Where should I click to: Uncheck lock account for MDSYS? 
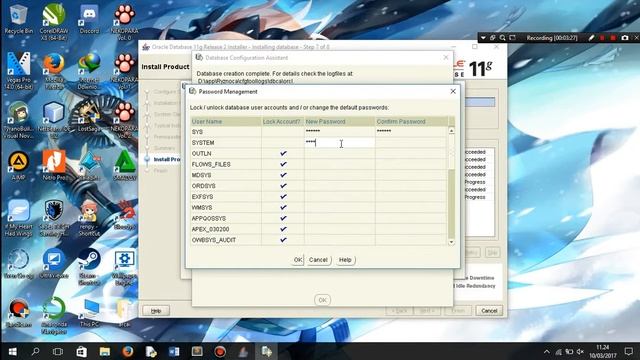(x=283, y=175)
